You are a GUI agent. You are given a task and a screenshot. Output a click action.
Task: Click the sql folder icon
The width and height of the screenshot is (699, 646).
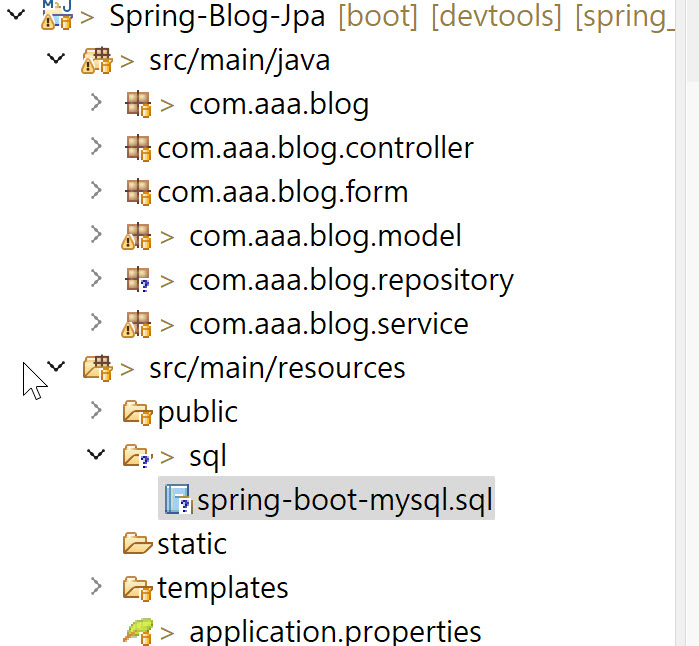pyautogui.click(x=138, y=456)
